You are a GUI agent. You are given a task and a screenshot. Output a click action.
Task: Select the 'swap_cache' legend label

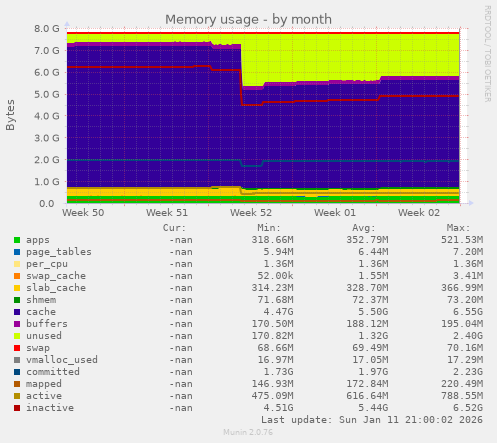tap(56, 276)
